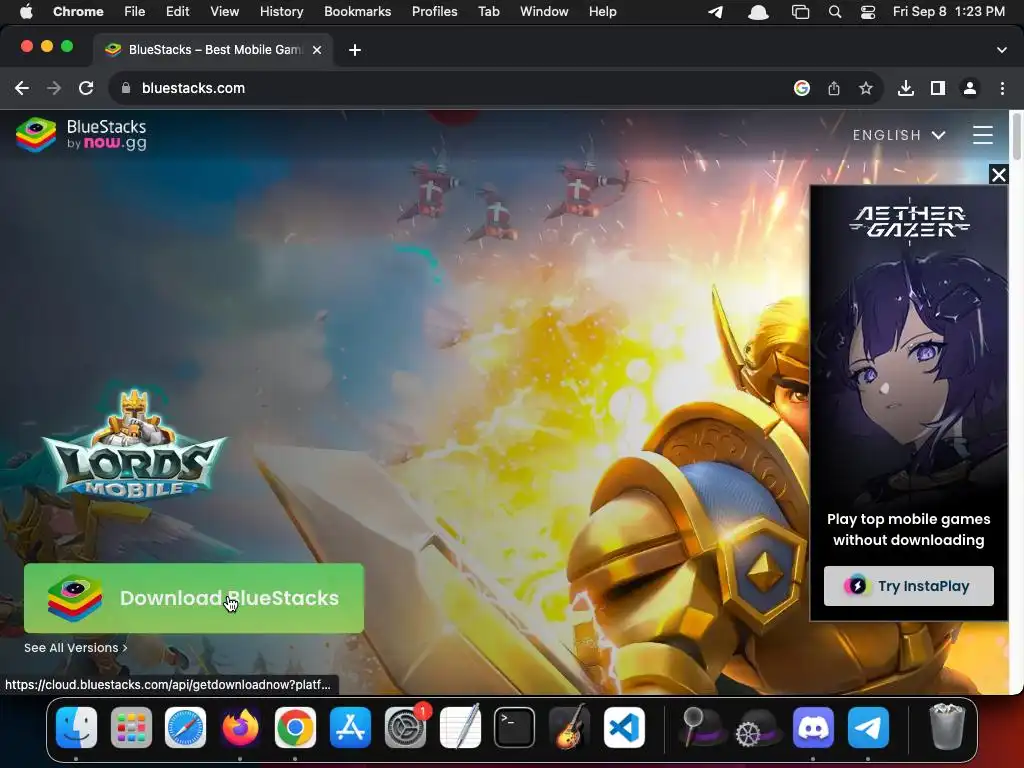Click Telegram icon in menu bar

tap(716, 12)
